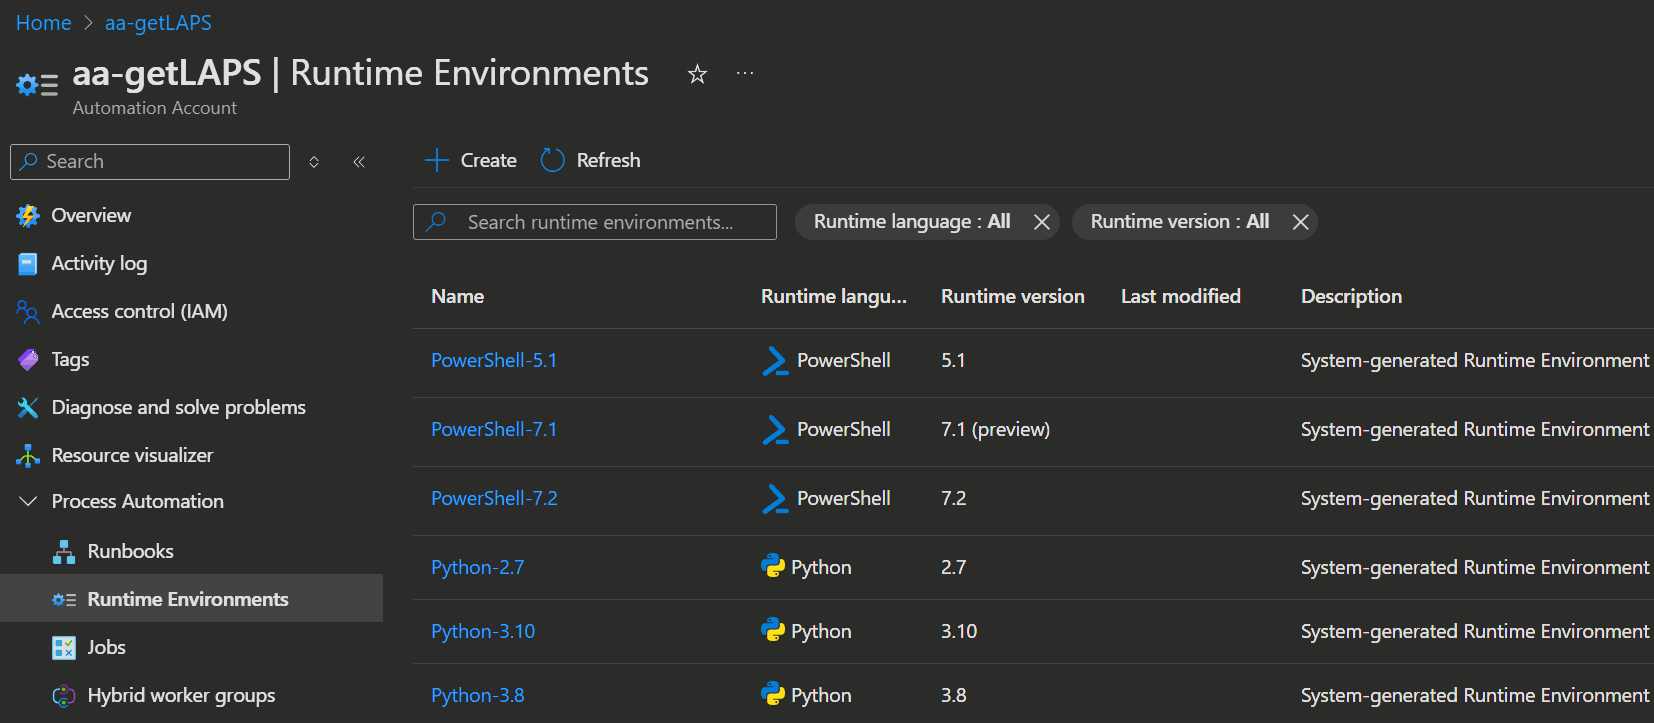
Task: Open Resource visualizer in sidebar
Action: (132, 455)
